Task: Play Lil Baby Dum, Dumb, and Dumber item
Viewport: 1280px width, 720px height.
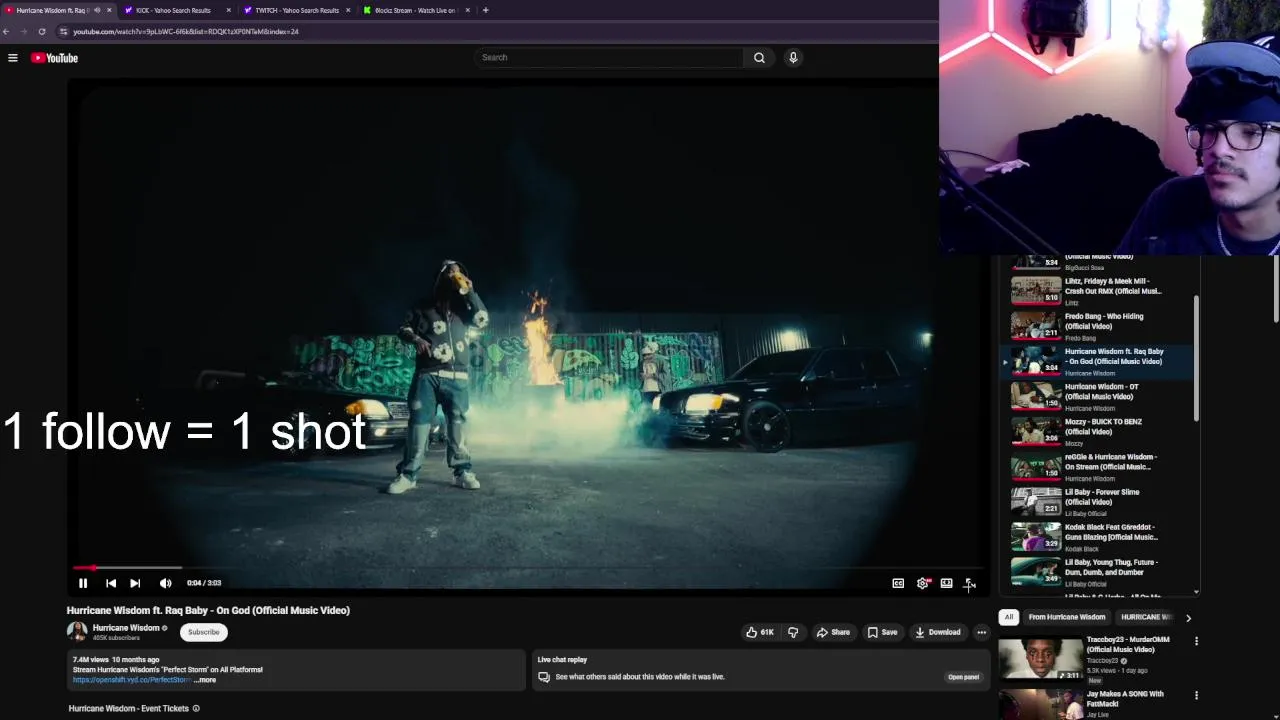Action: [1099, 571]
